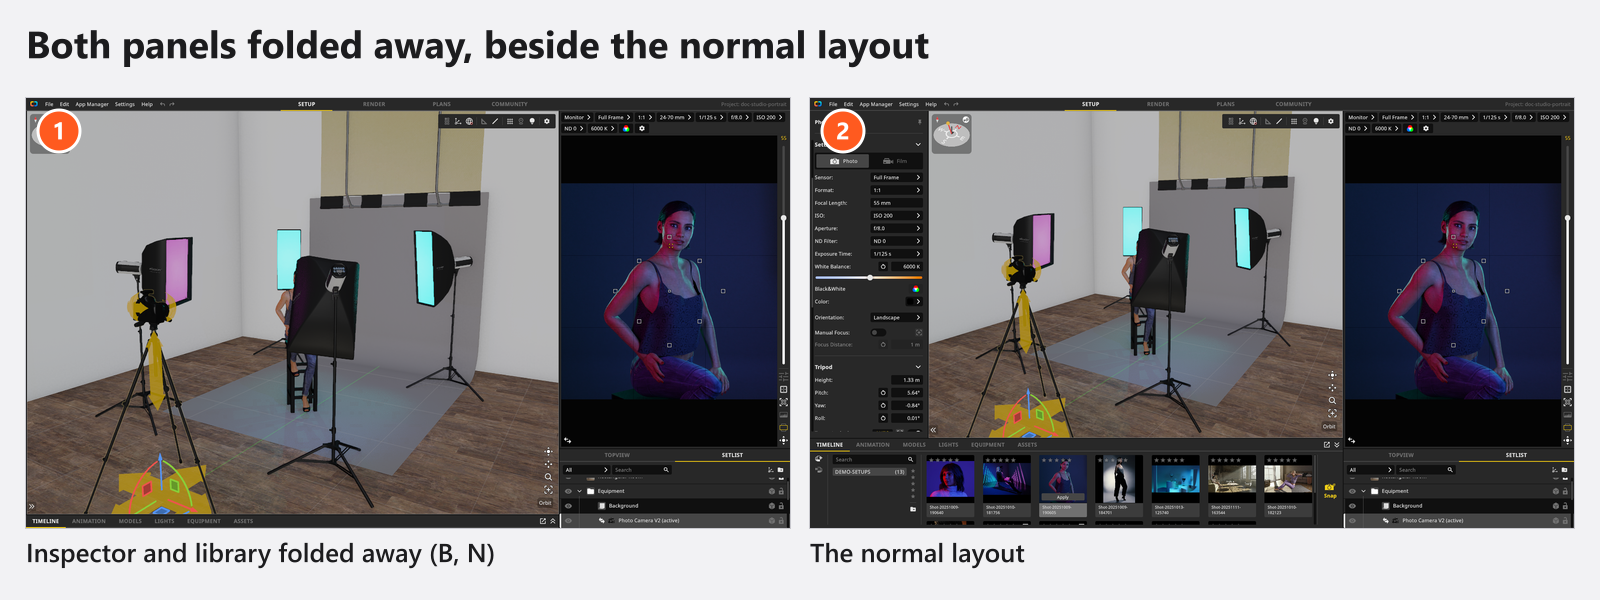Click camera view gear icon in folded layout
Screen dimensions: 1600x600
(642, 129)
